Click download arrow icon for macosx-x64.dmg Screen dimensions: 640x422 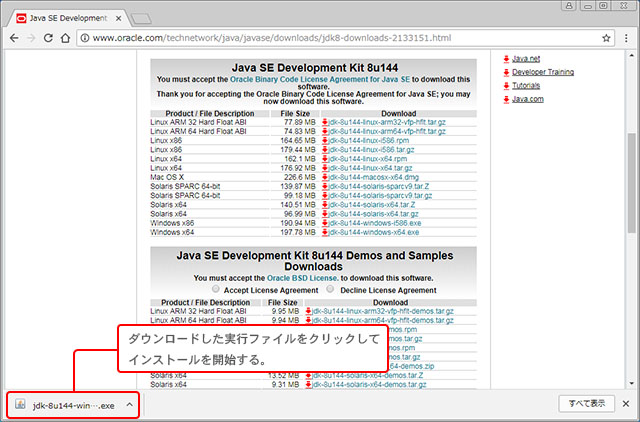(x=325, y=177)
